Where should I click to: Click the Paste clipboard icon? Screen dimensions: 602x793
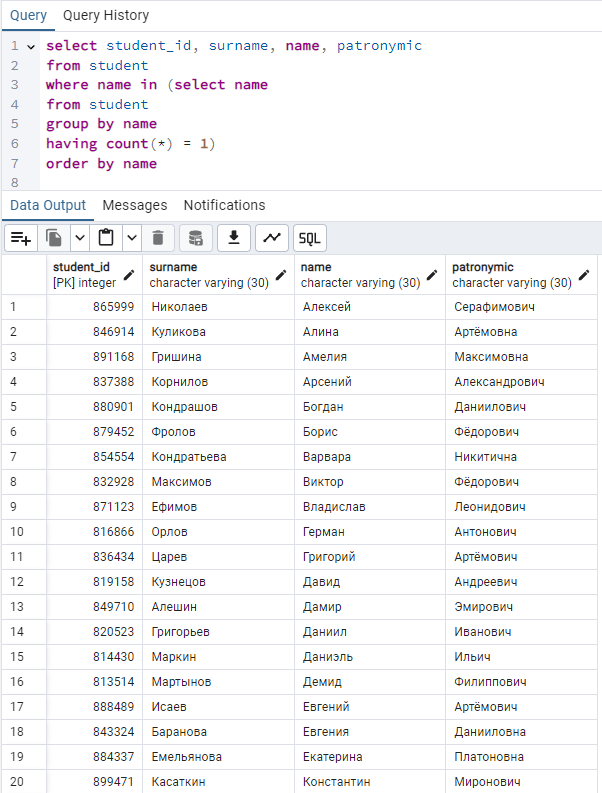click(106, 238)
